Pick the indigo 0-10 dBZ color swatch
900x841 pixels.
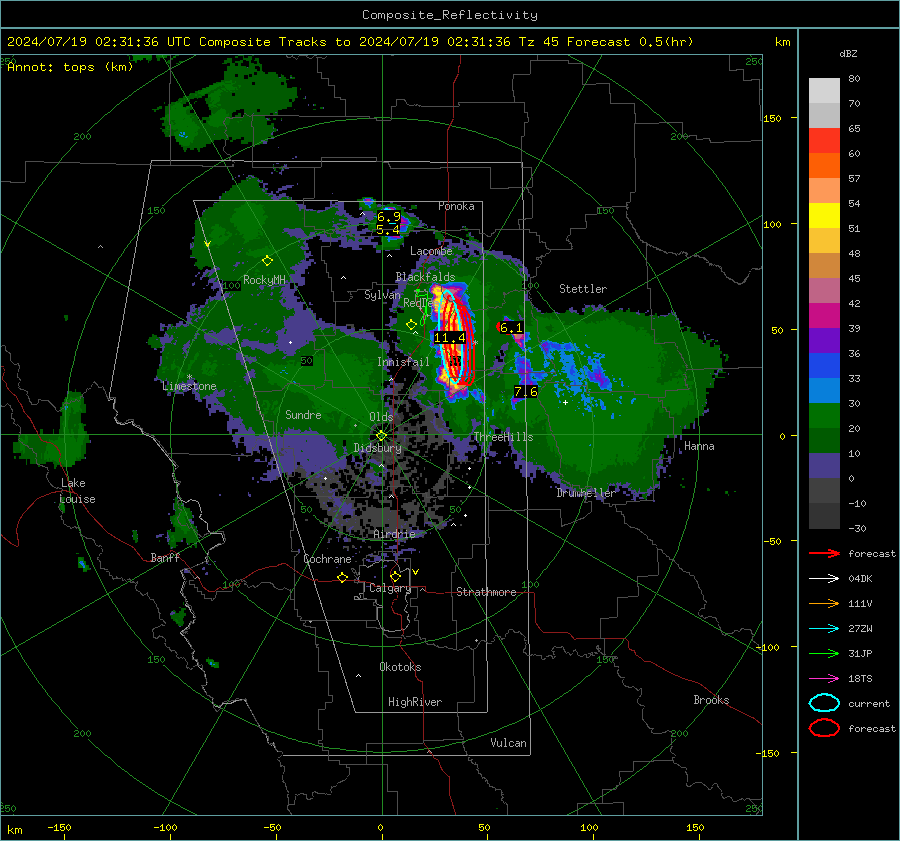[x=824, y=466]
